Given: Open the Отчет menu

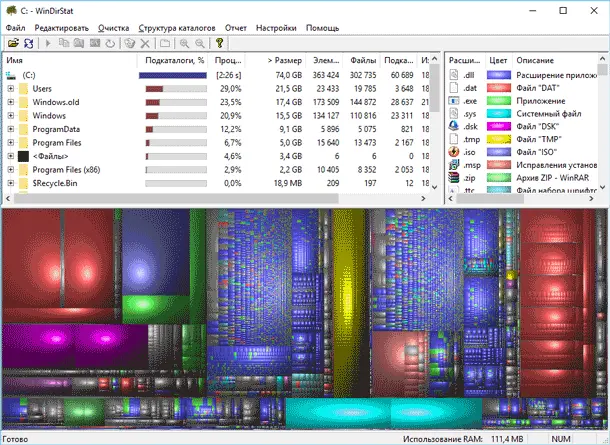Looking at the screenshot, I should point(236,28).
